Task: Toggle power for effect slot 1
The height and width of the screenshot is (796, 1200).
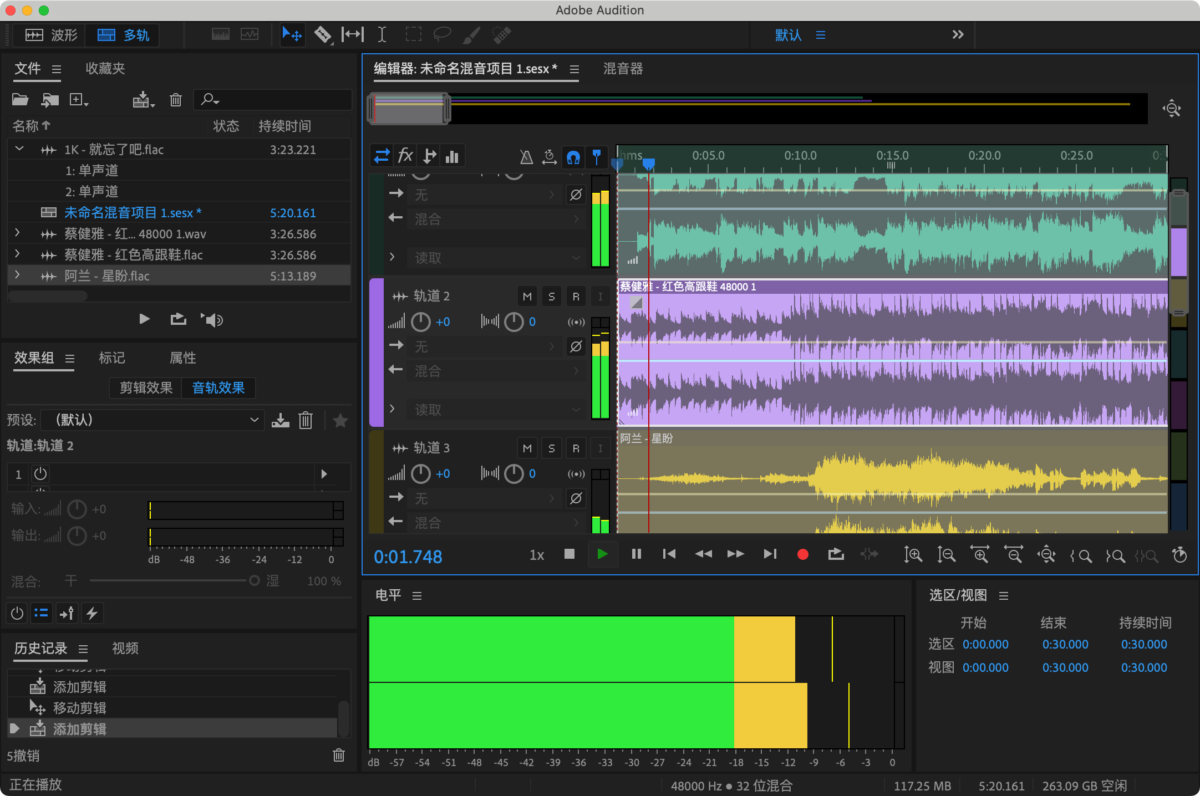Action: [x=41, y=473]
